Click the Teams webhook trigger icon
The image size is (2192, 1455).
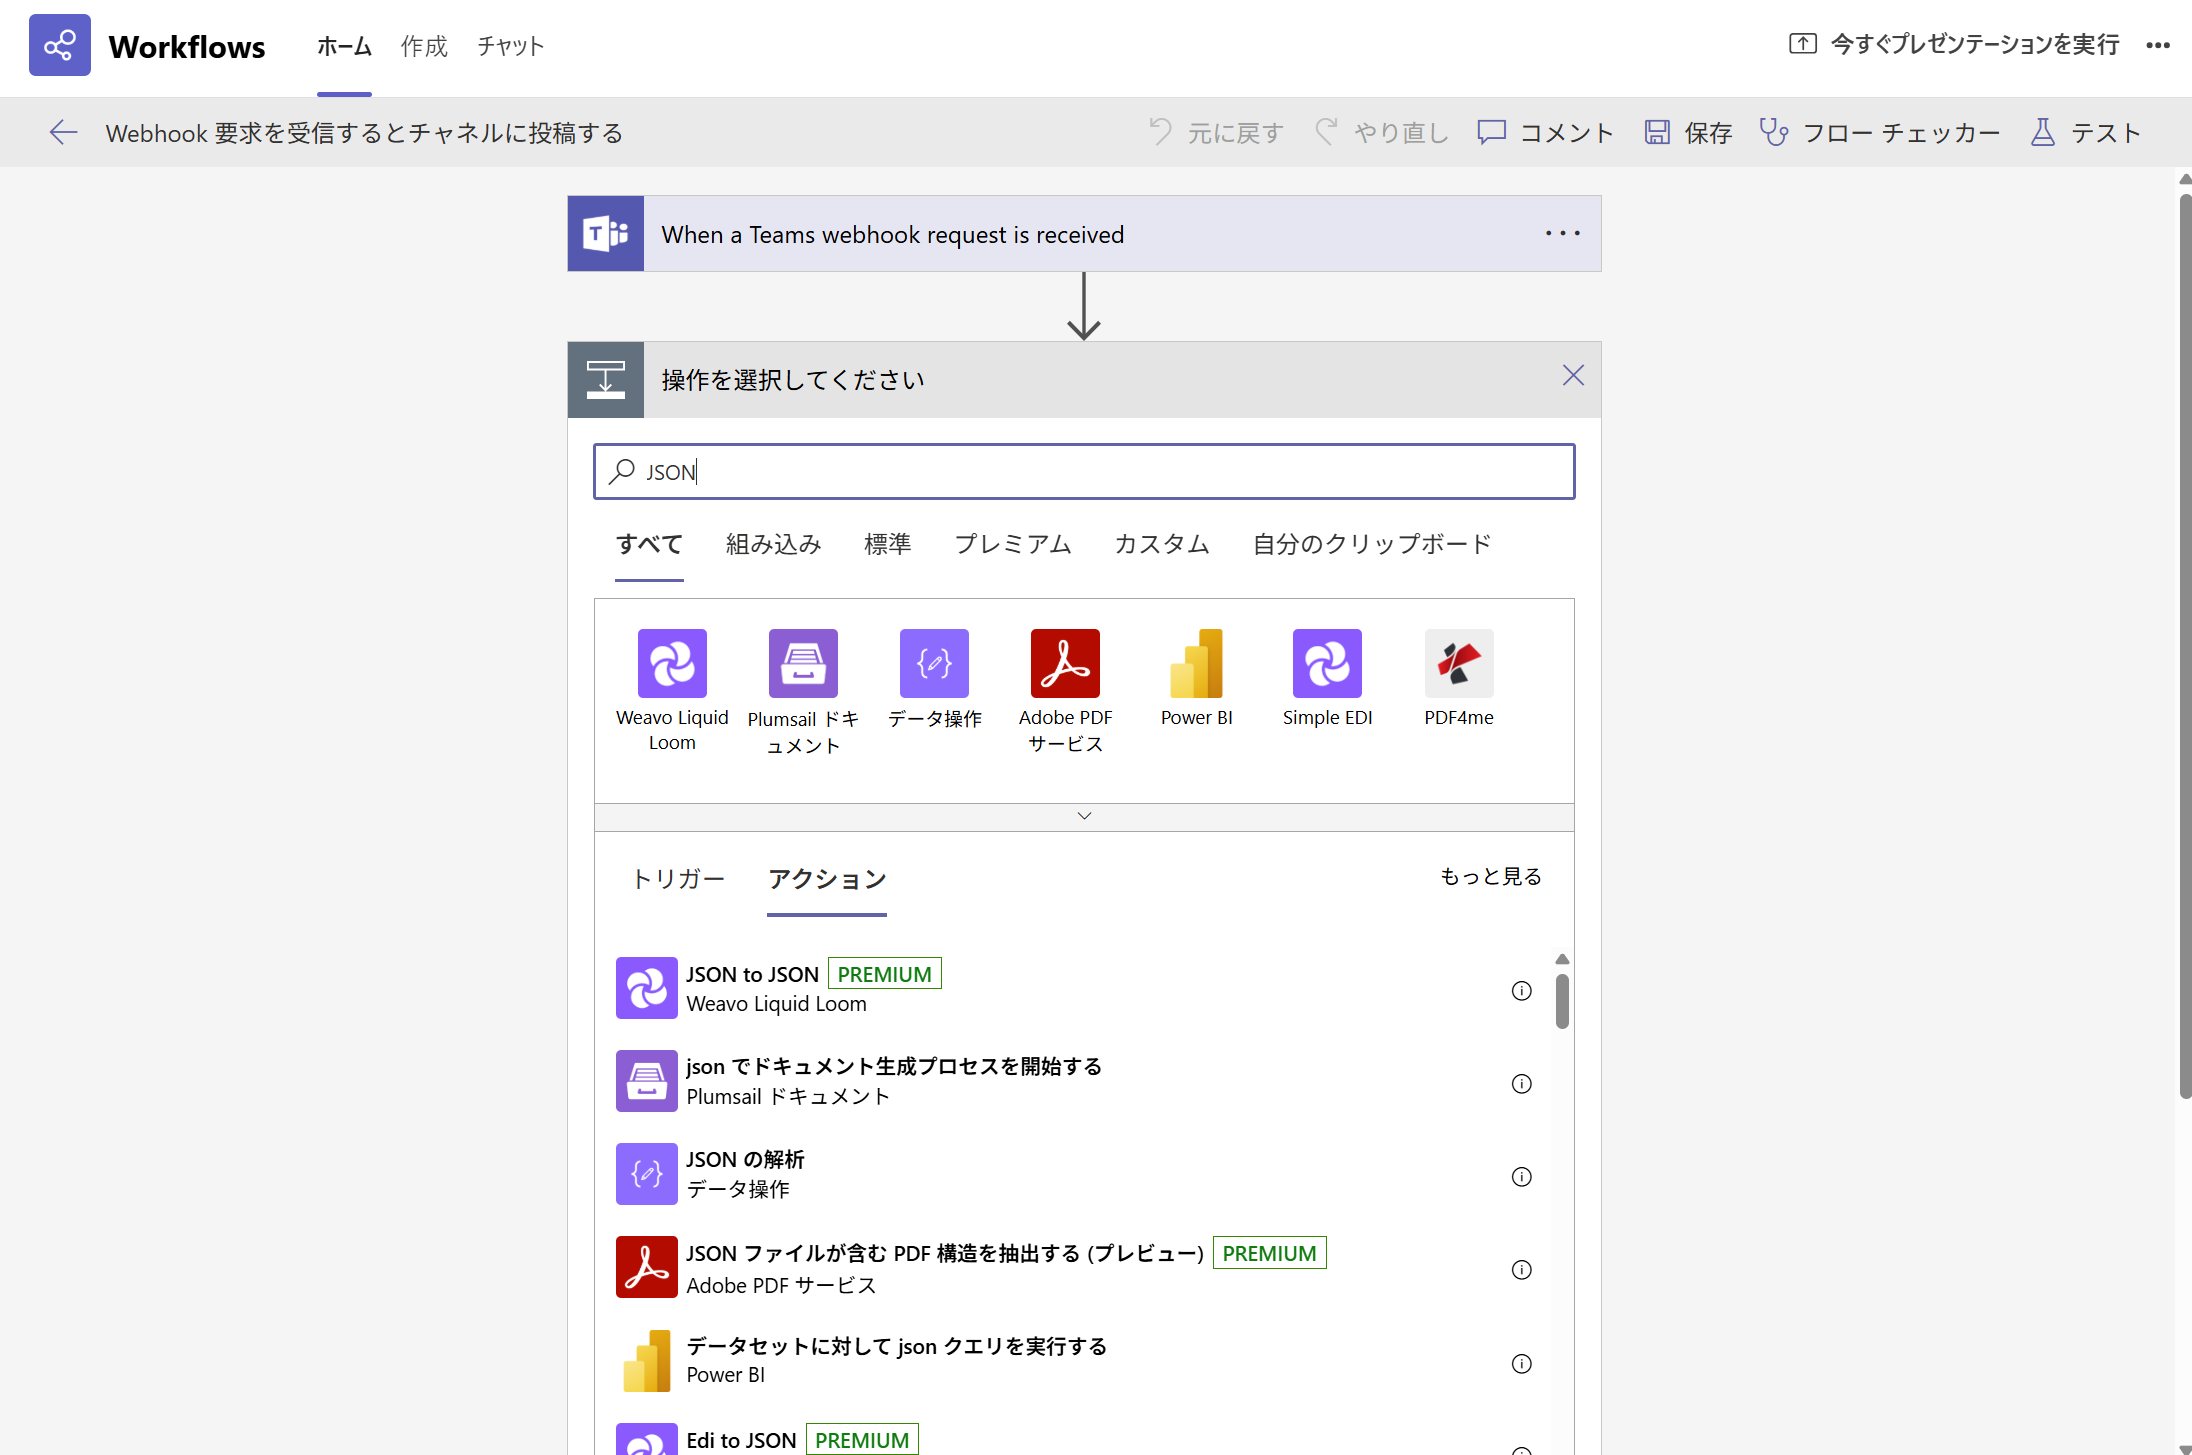[x=606, y=234]
